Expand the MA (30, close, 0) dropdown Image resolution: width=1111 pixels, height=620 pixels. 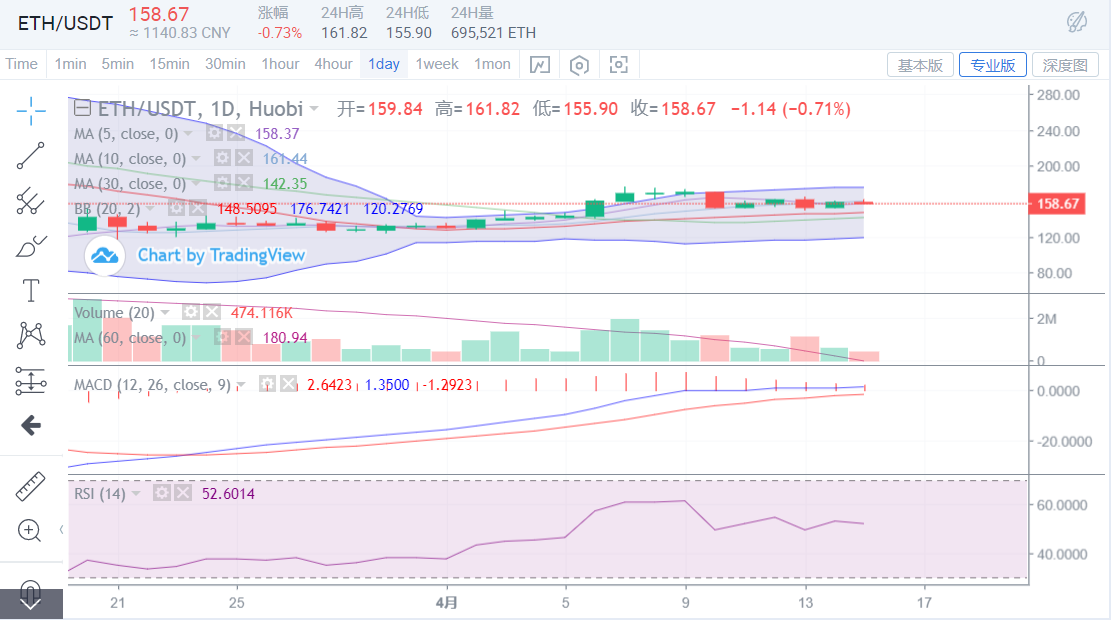pos(196,184)
